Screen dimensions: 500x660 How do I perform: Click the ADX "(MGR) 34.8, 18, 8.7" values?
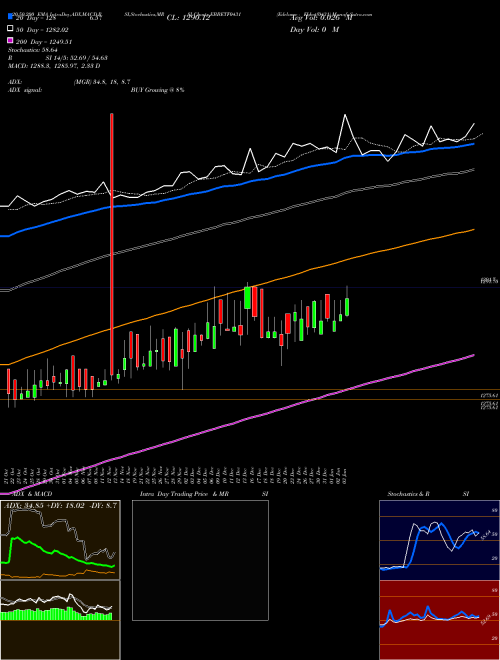click(x=101, y=82)
